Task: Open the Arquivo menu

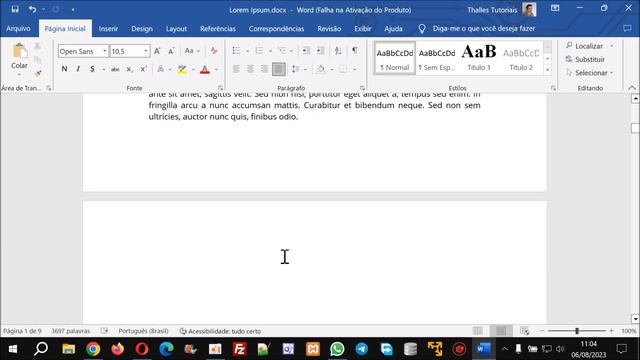Action: (18, 29)
